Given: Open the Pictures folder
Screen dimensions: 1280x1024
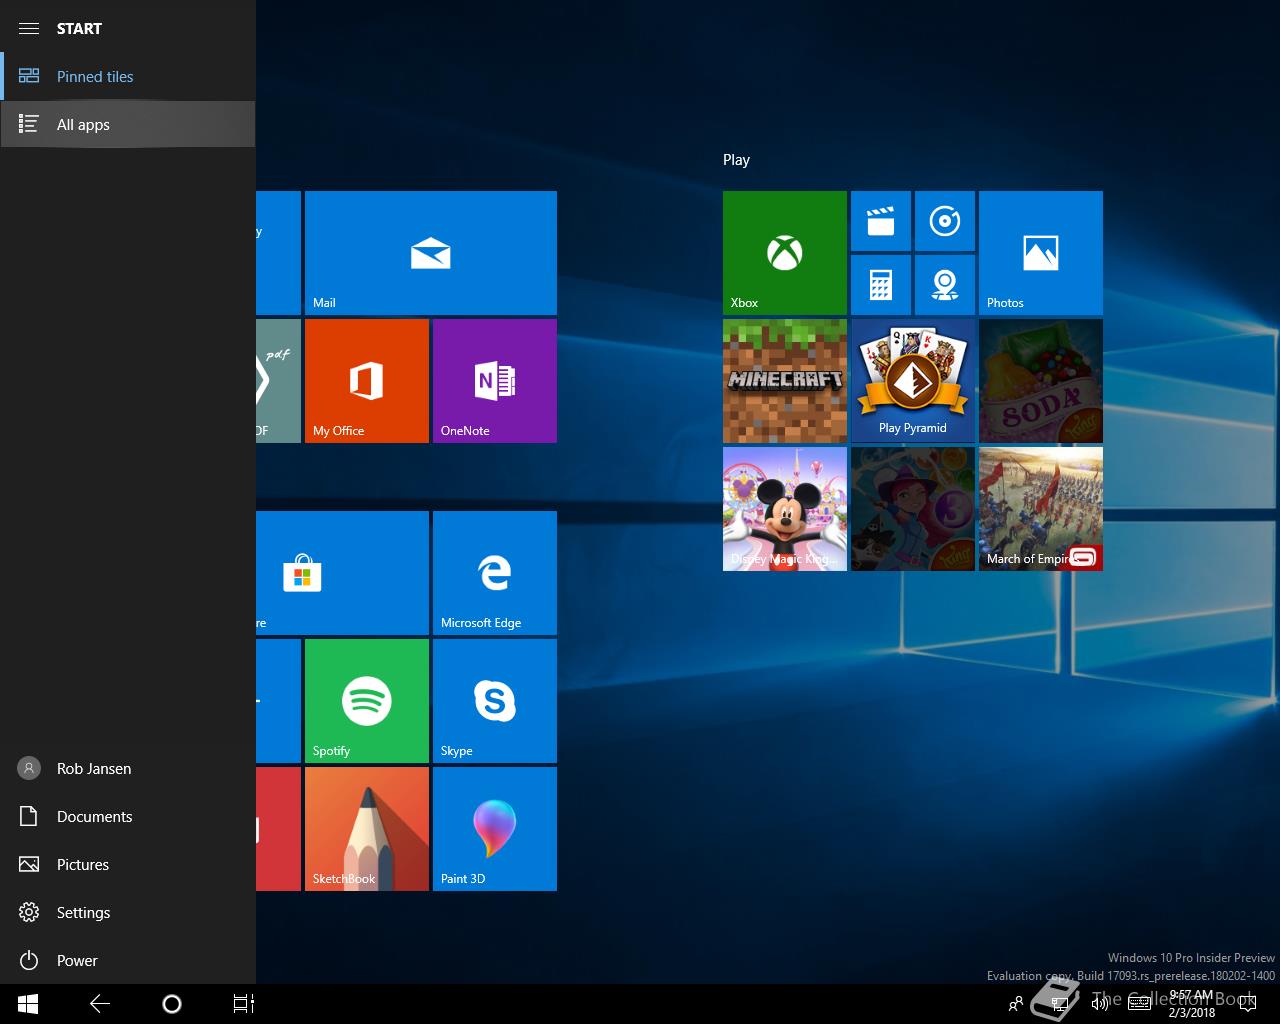Looking at the screenshot, I should pos(128,864).
